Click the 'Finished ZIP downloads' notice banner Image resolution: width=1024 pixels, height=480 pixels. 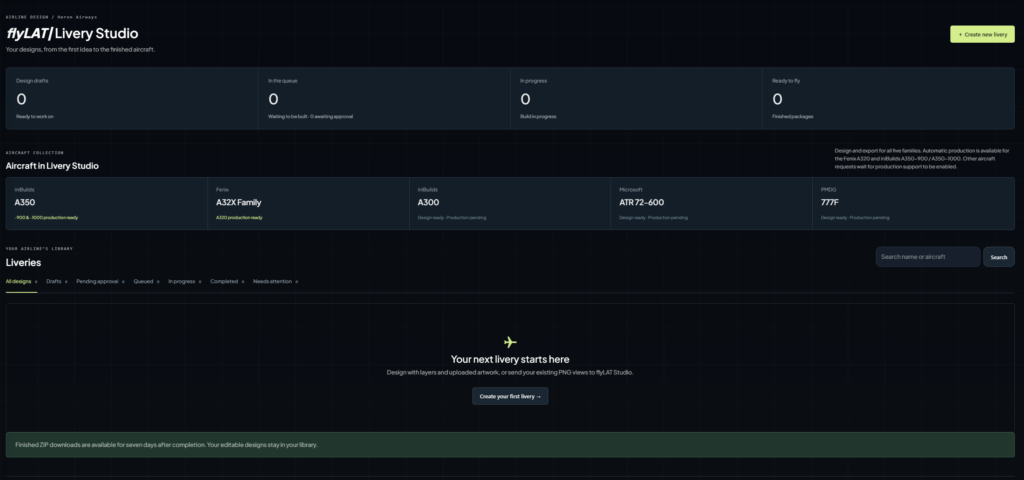point(510,445)
